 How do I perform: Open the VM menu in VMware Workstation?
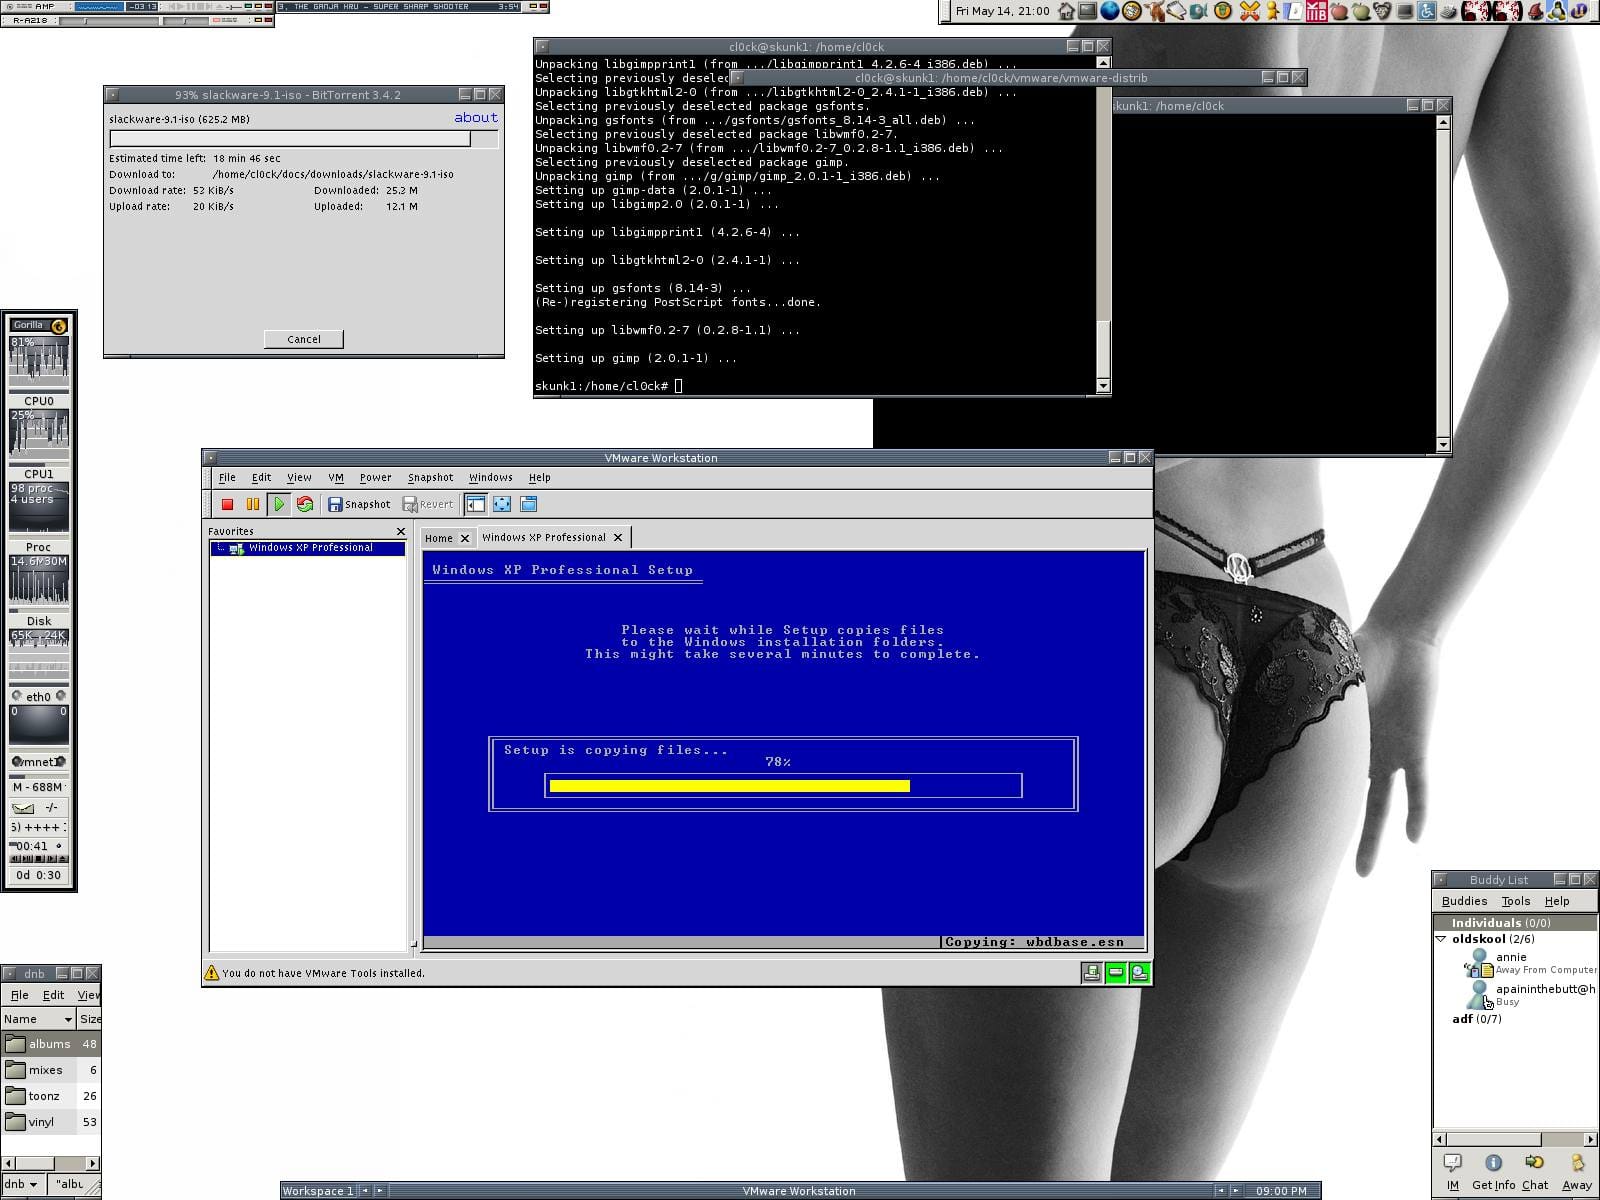tap(336, 478)
